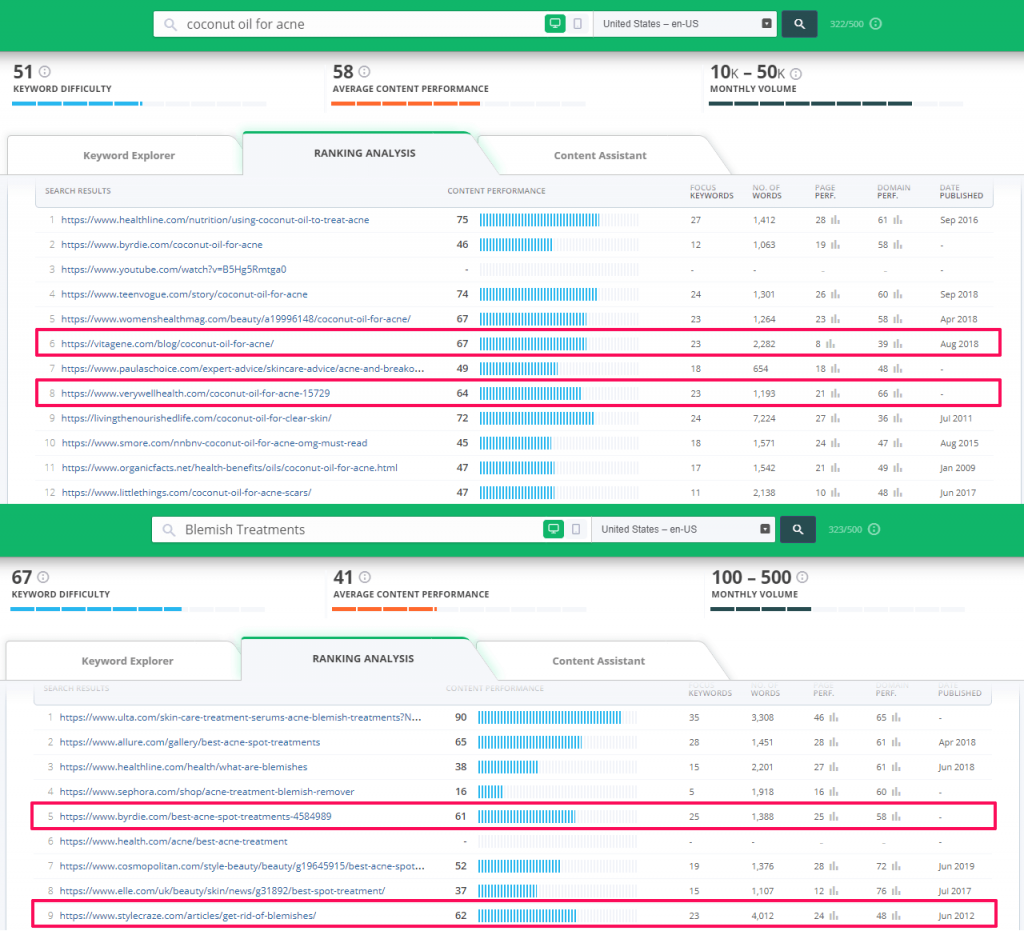
Task: Click content performance bar for ulta row
Action: coord(557,718)
